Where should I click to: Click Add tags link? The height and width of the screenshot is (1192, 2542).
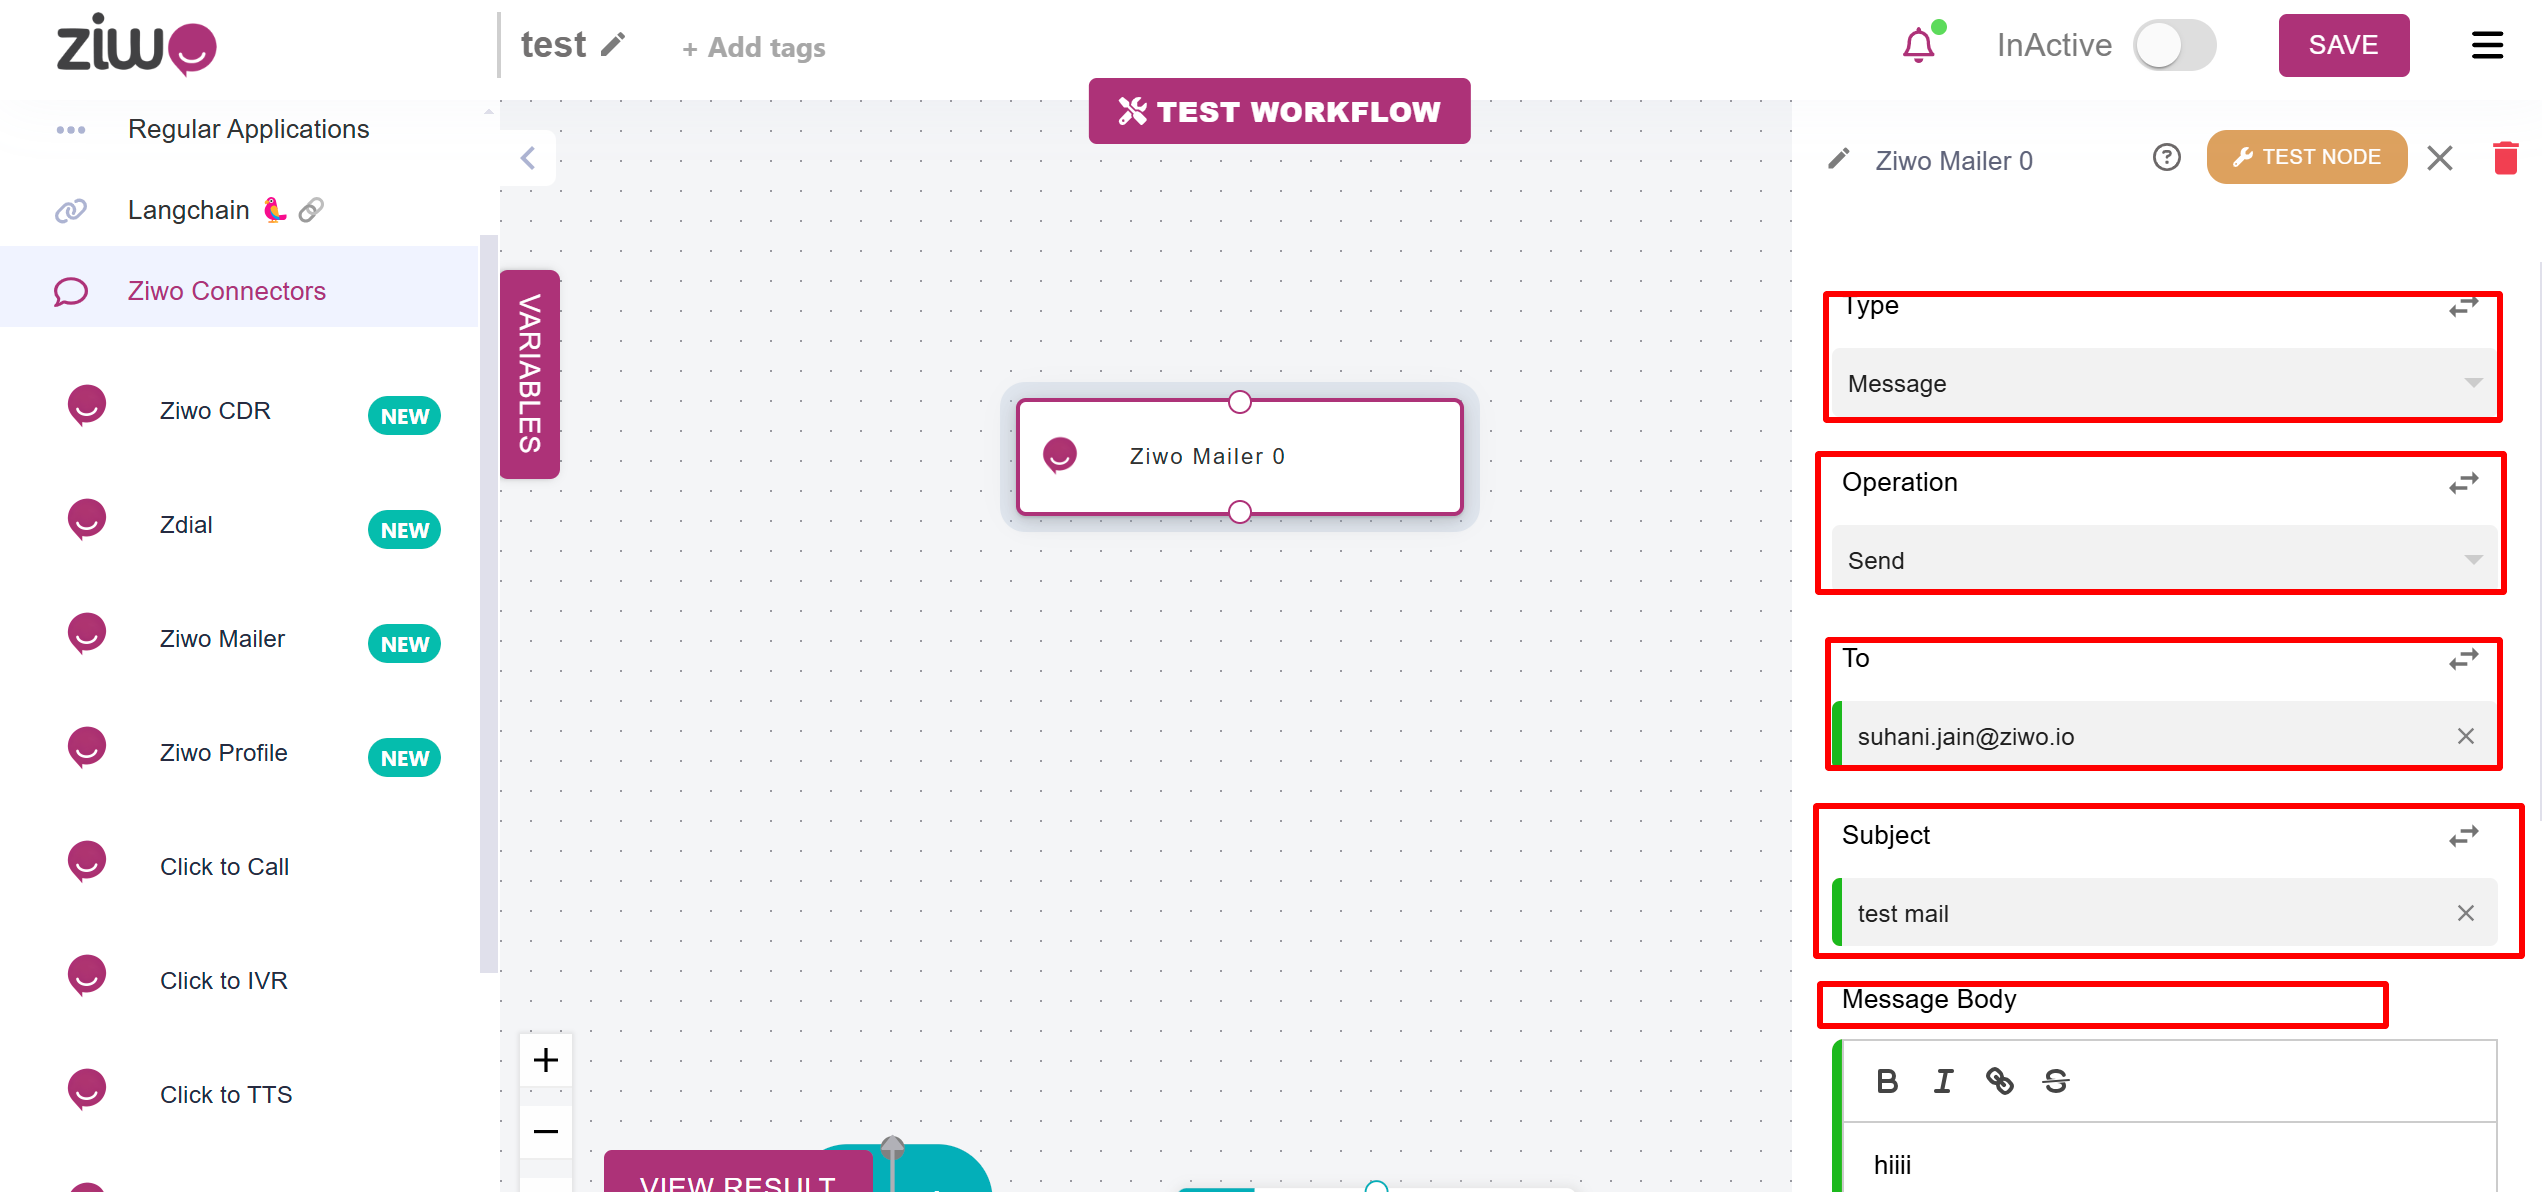tap(754, 47)
